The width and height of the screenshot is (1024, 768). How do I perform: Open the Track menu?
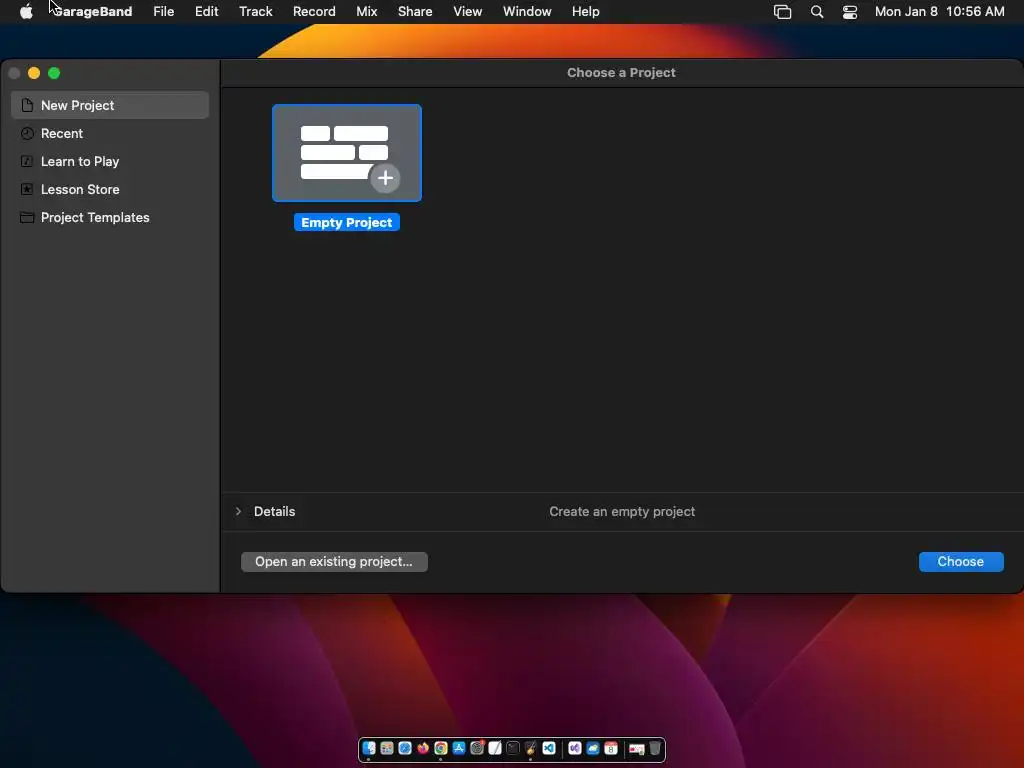(x=255, y=11)
